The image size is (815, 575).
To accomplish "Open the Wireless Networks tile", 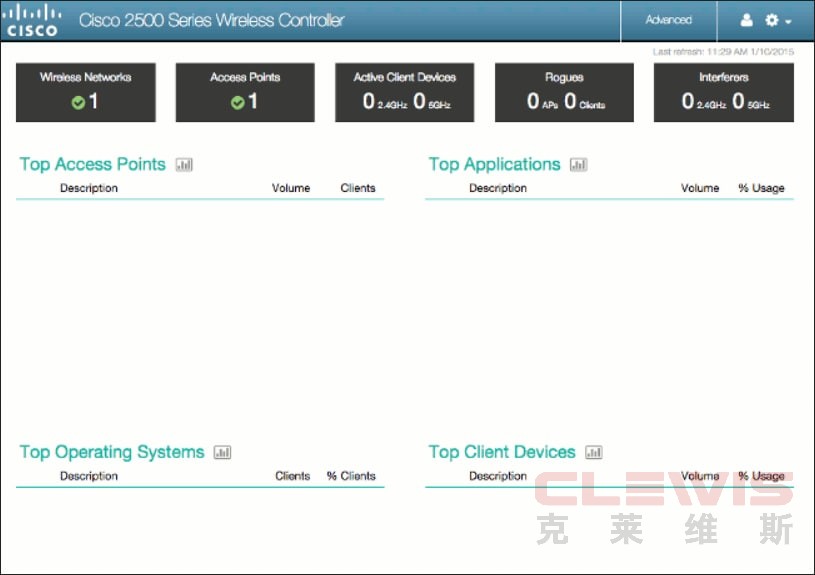I will [86, 93].
